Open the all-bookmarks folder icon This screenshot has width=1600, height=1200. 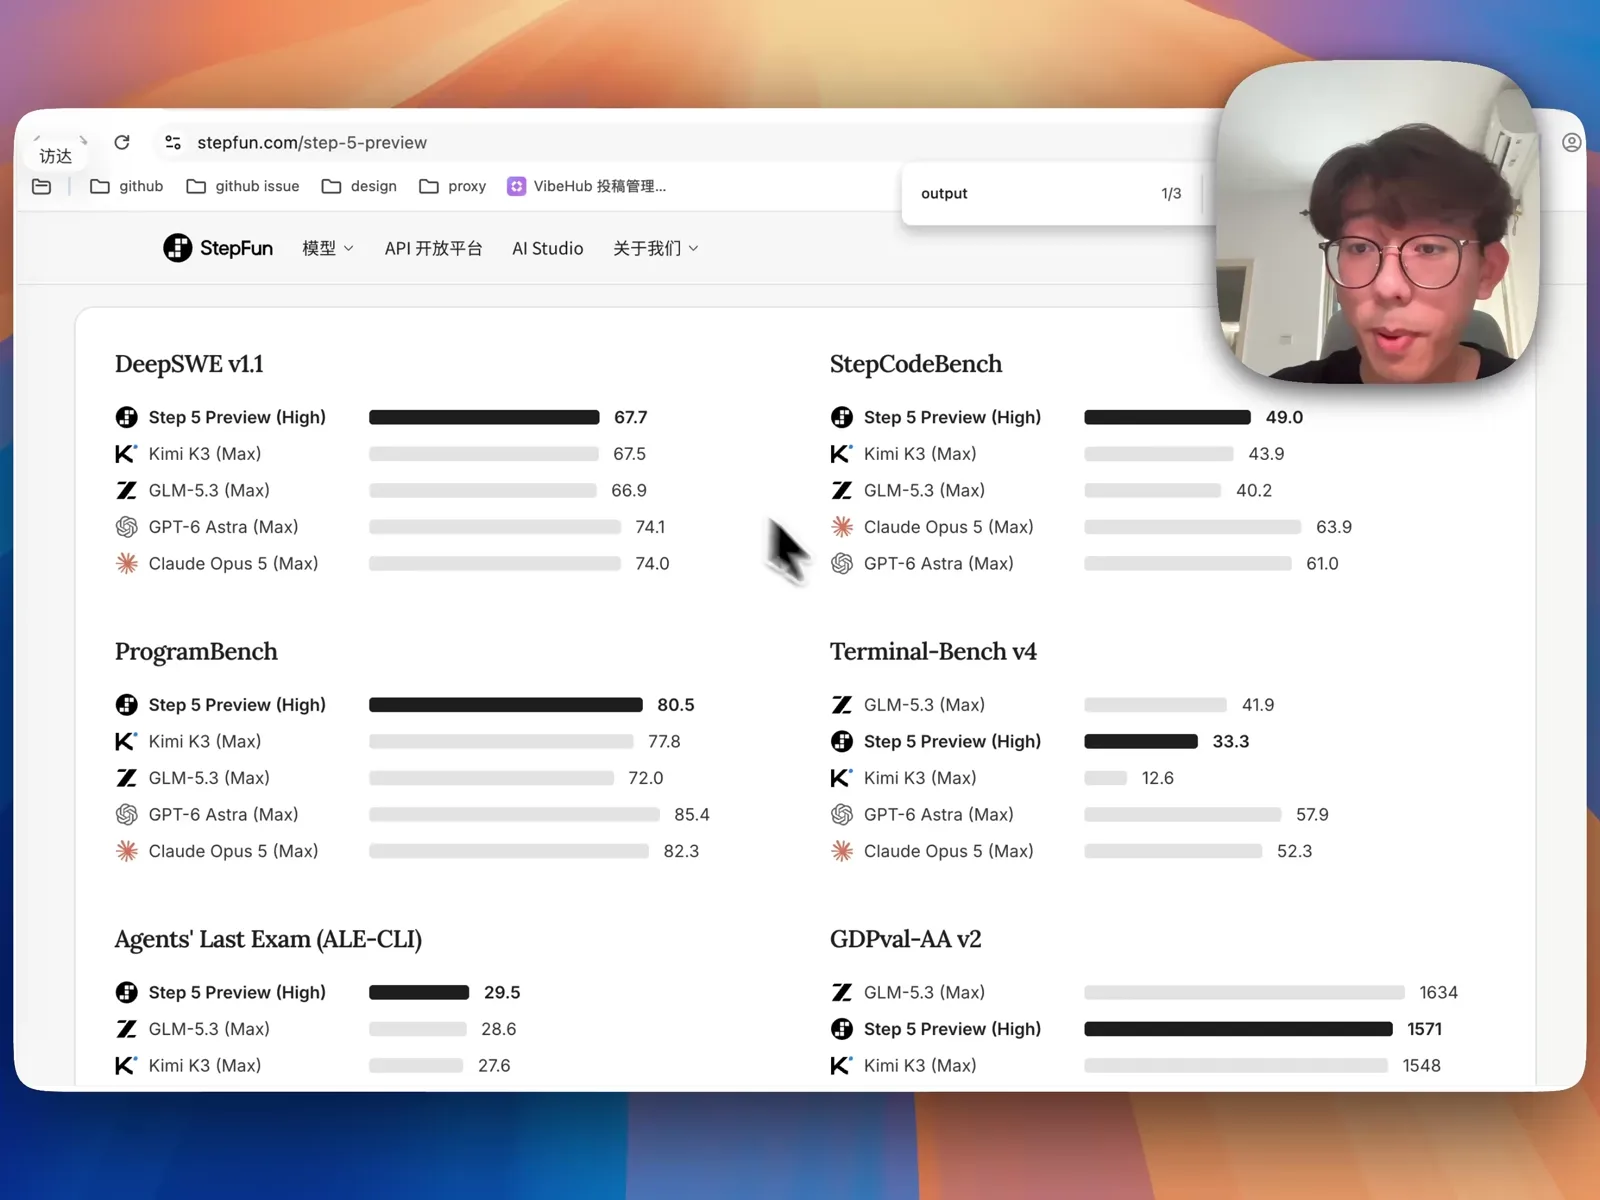click(41, 186)
